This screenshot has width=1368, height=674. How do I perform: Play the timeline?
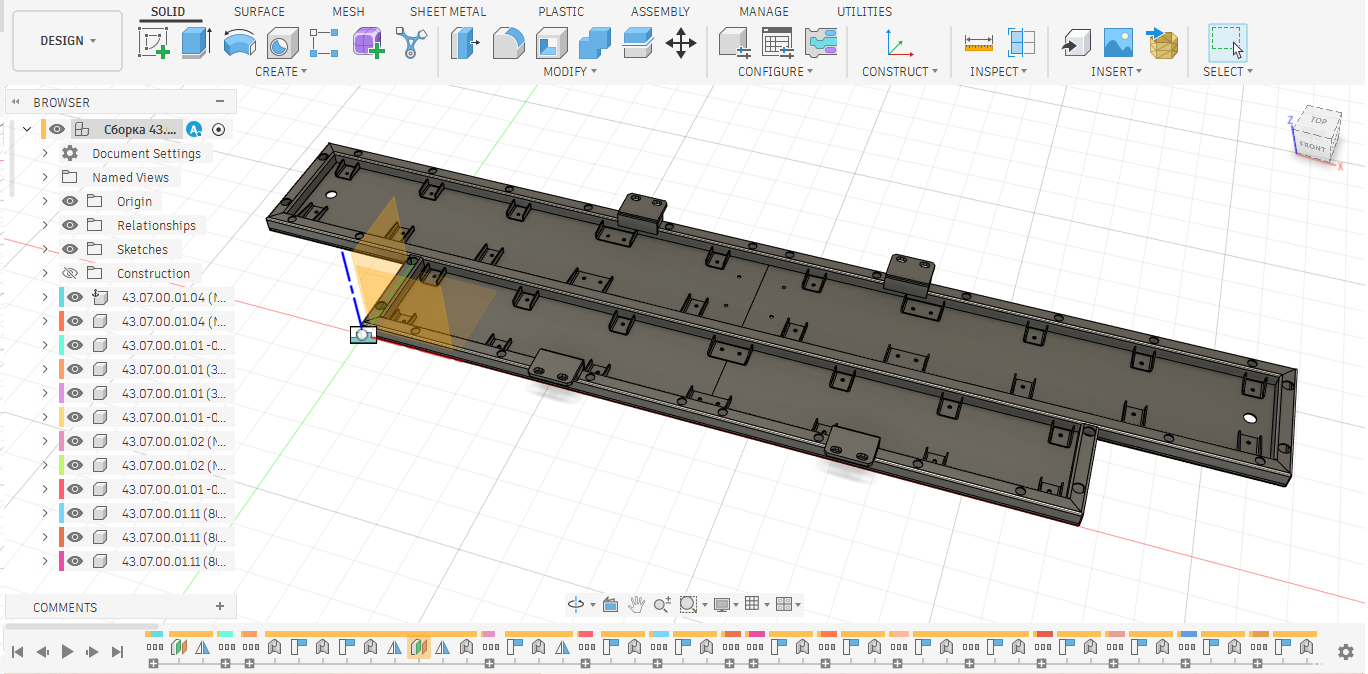point(67,652)
